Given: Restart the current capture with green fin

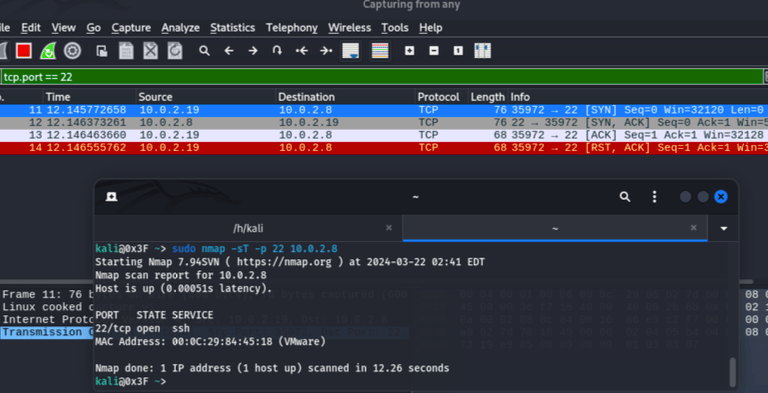Looking at the screenshot, I should [48, 51].
